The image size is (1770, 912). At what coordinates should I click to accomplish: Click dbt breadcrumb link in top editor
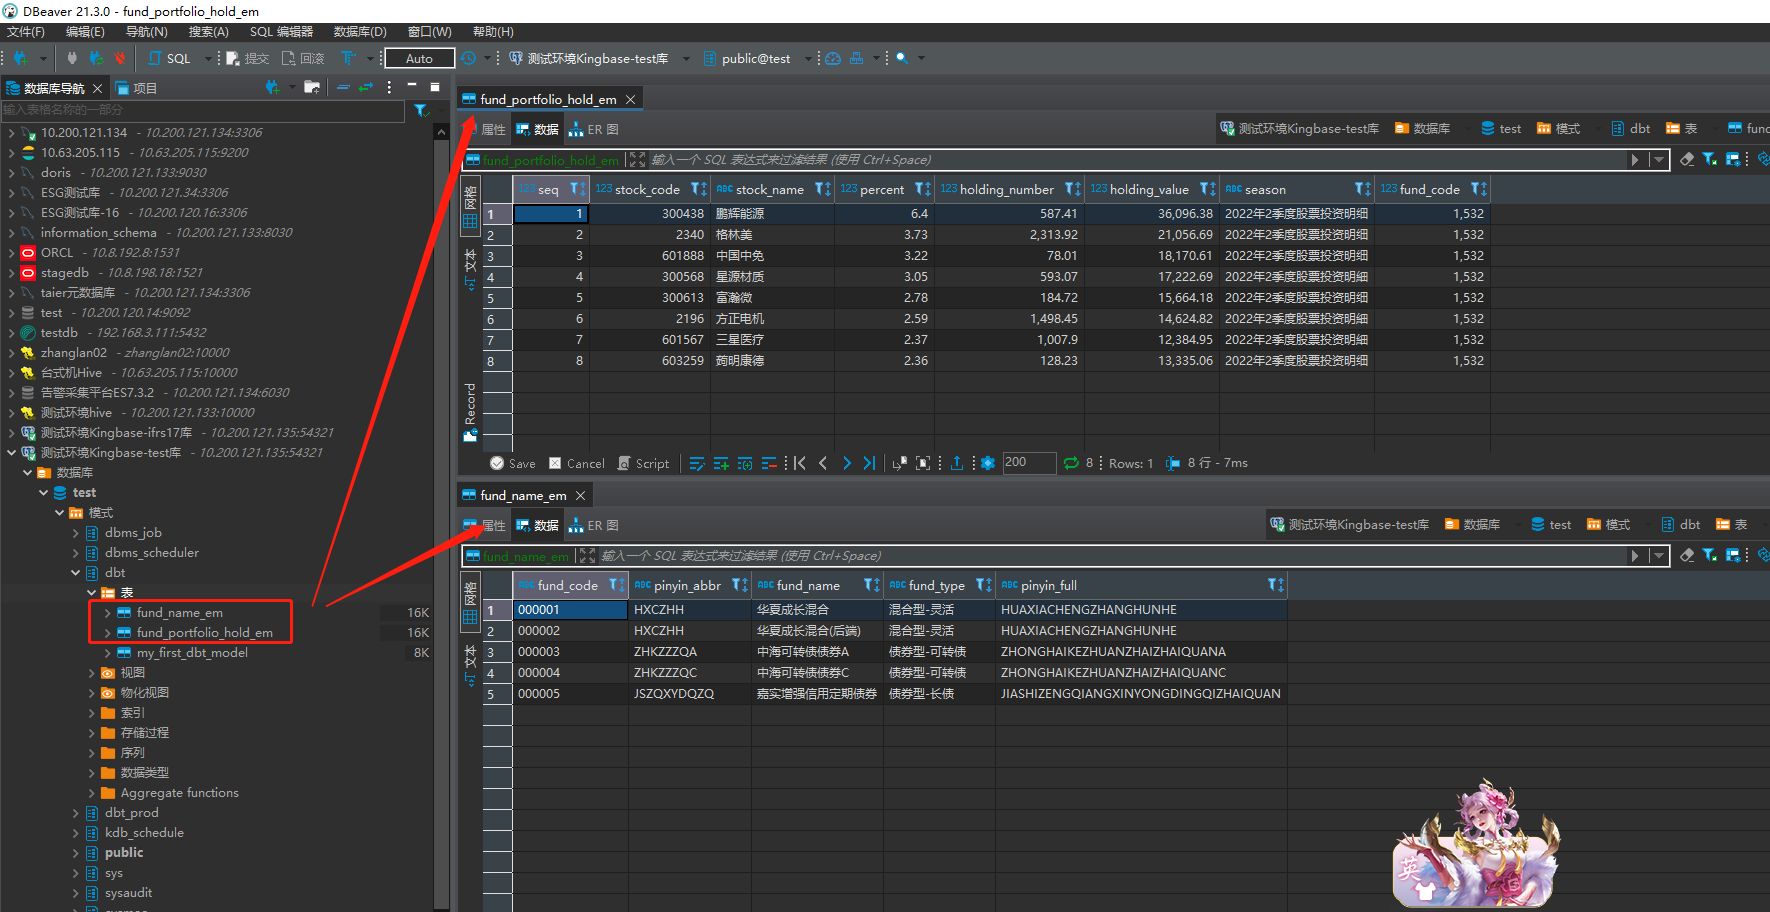pyautogui.click(x=1631, y=128)
